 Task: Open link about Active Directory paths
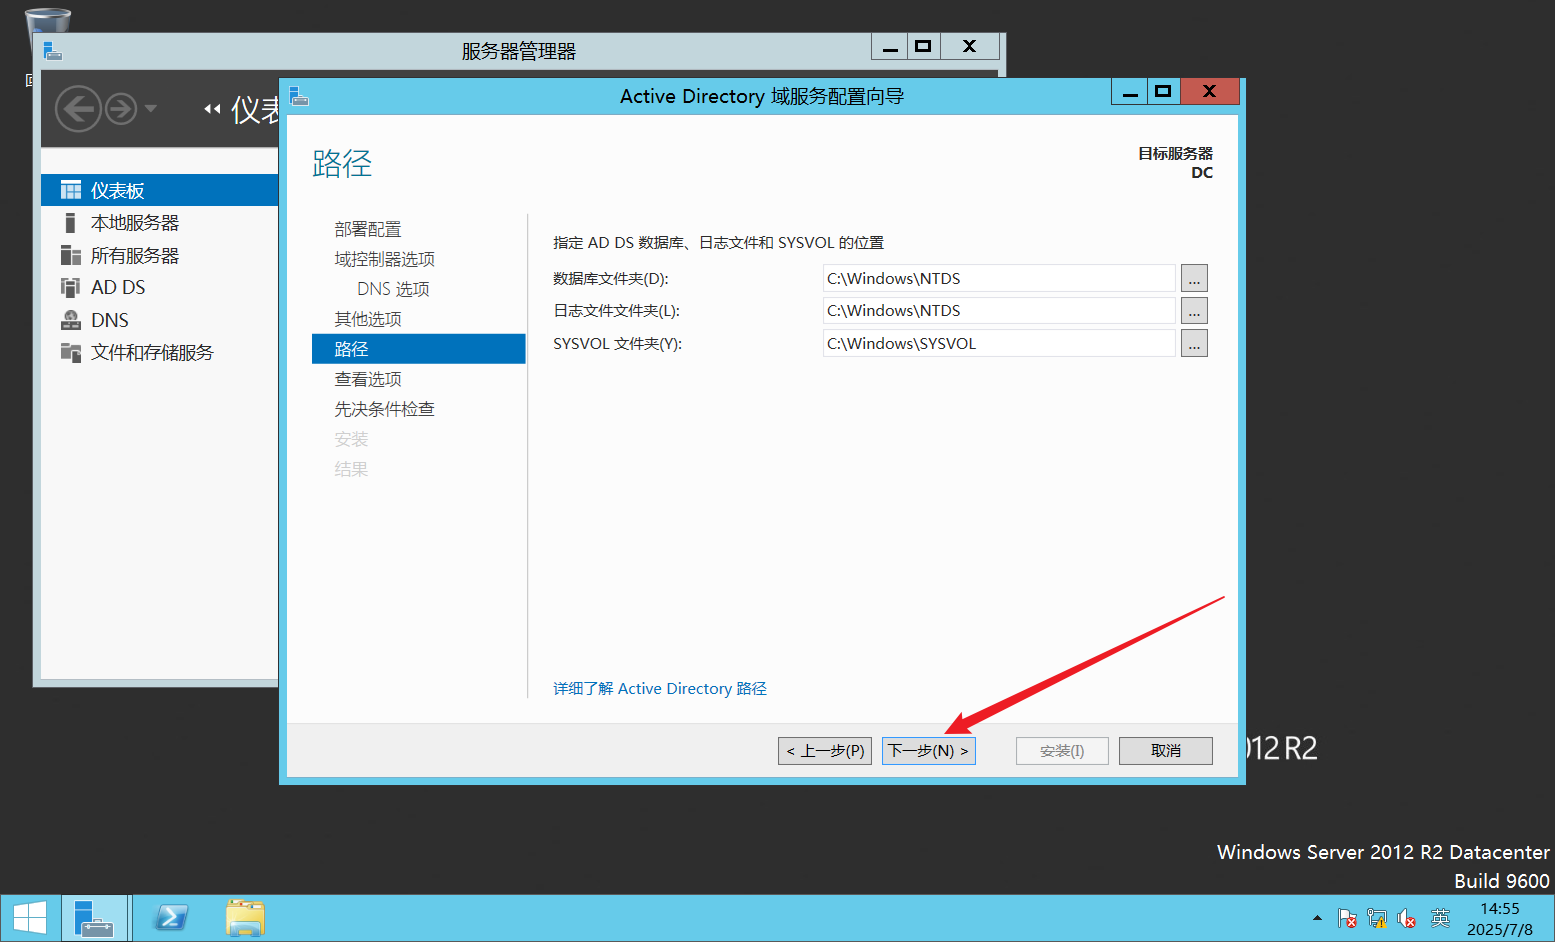click(x=660, y=689)
